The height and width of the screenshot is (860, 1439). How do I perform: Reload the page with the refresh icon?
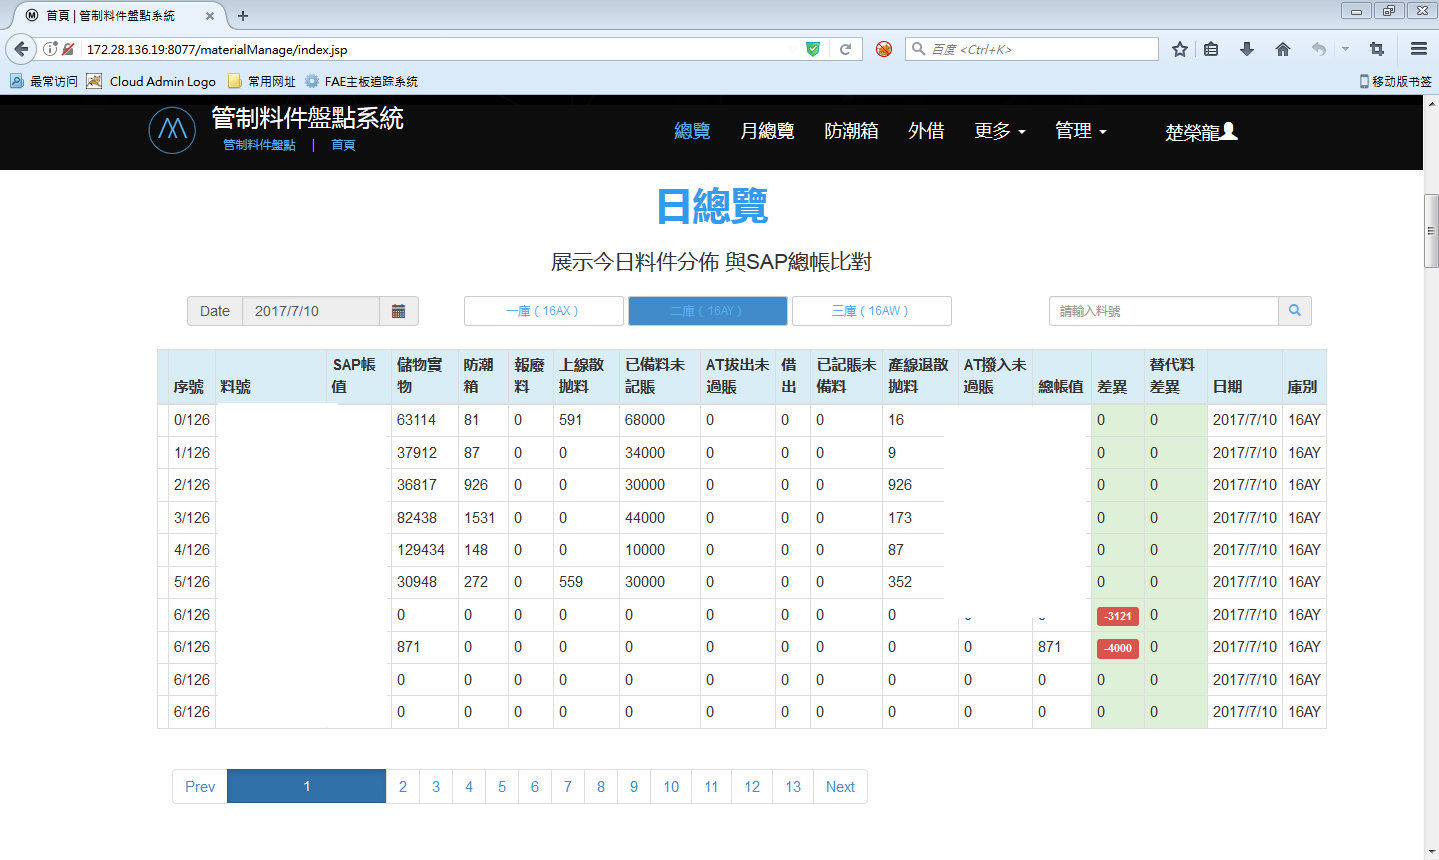coord(845,49)
